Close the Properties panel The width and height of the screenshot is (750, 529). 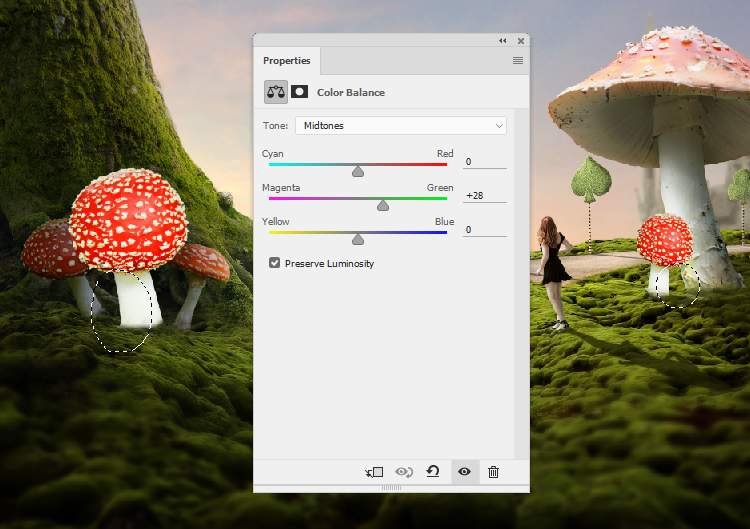point(518,41)
